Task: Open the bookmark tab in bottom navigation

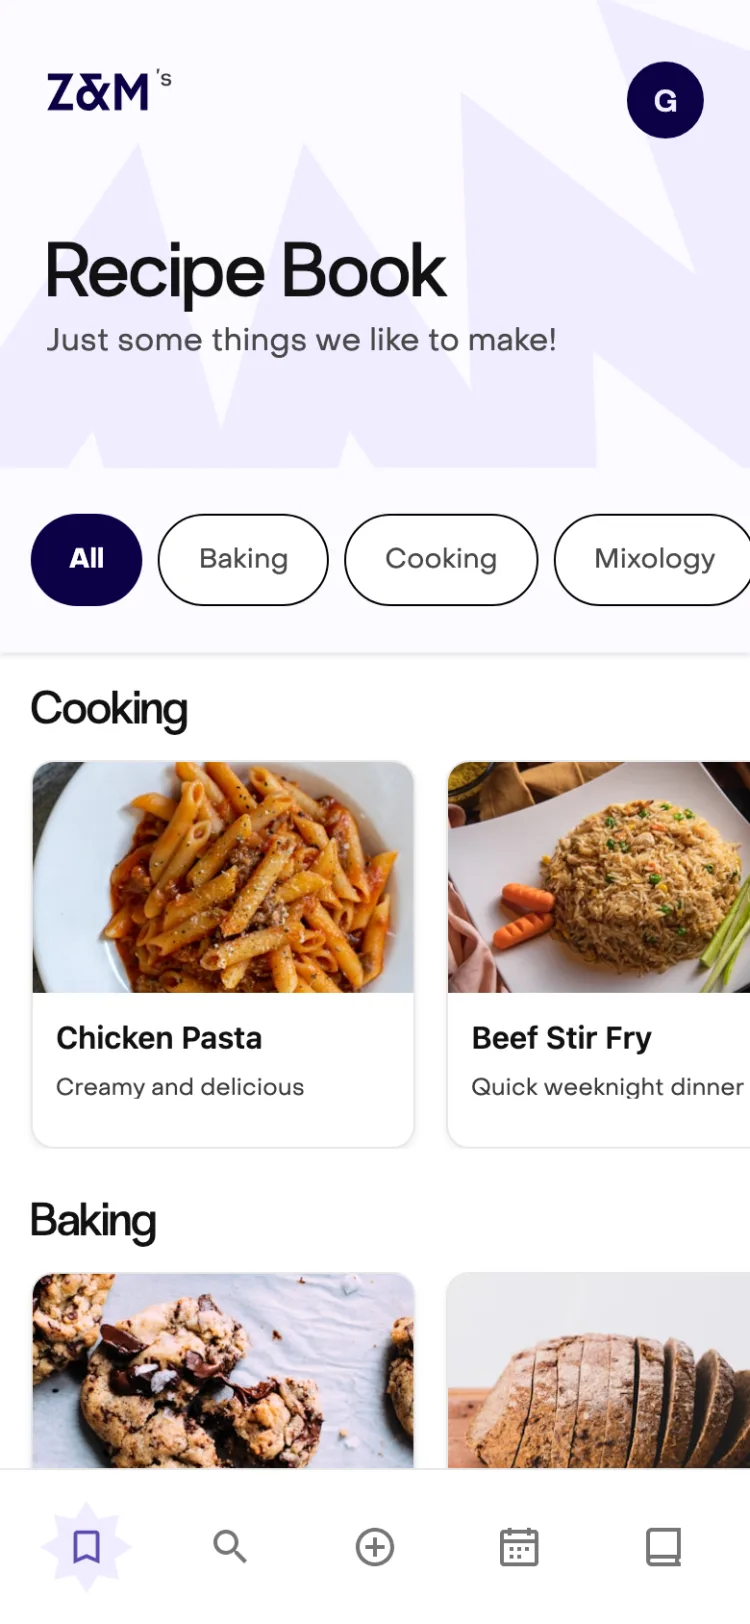Action: click(x=86, y=1546)
